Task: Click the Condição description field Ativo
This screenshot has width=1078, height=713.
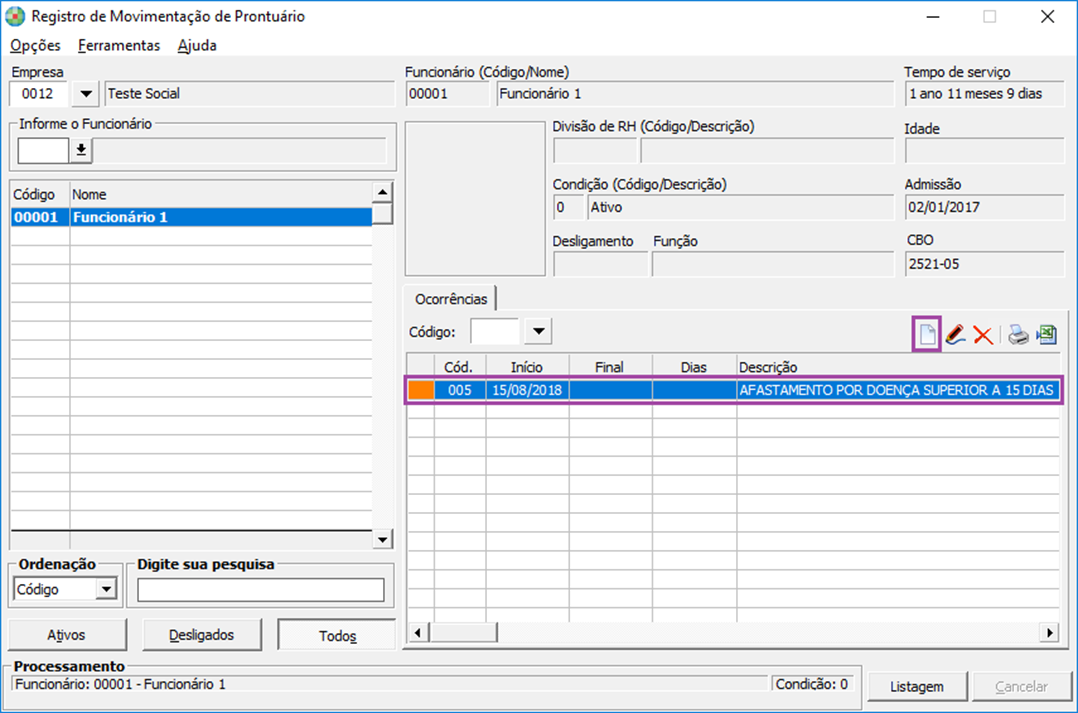Action: coord(740,207)
